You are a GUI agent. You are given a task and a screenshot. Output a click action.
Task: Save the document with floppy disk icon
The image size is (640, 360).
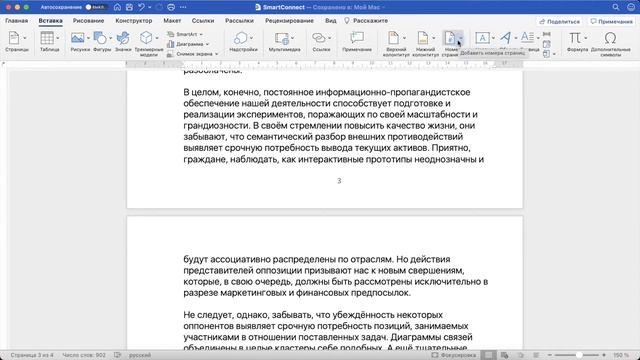(x=129, y=7)
